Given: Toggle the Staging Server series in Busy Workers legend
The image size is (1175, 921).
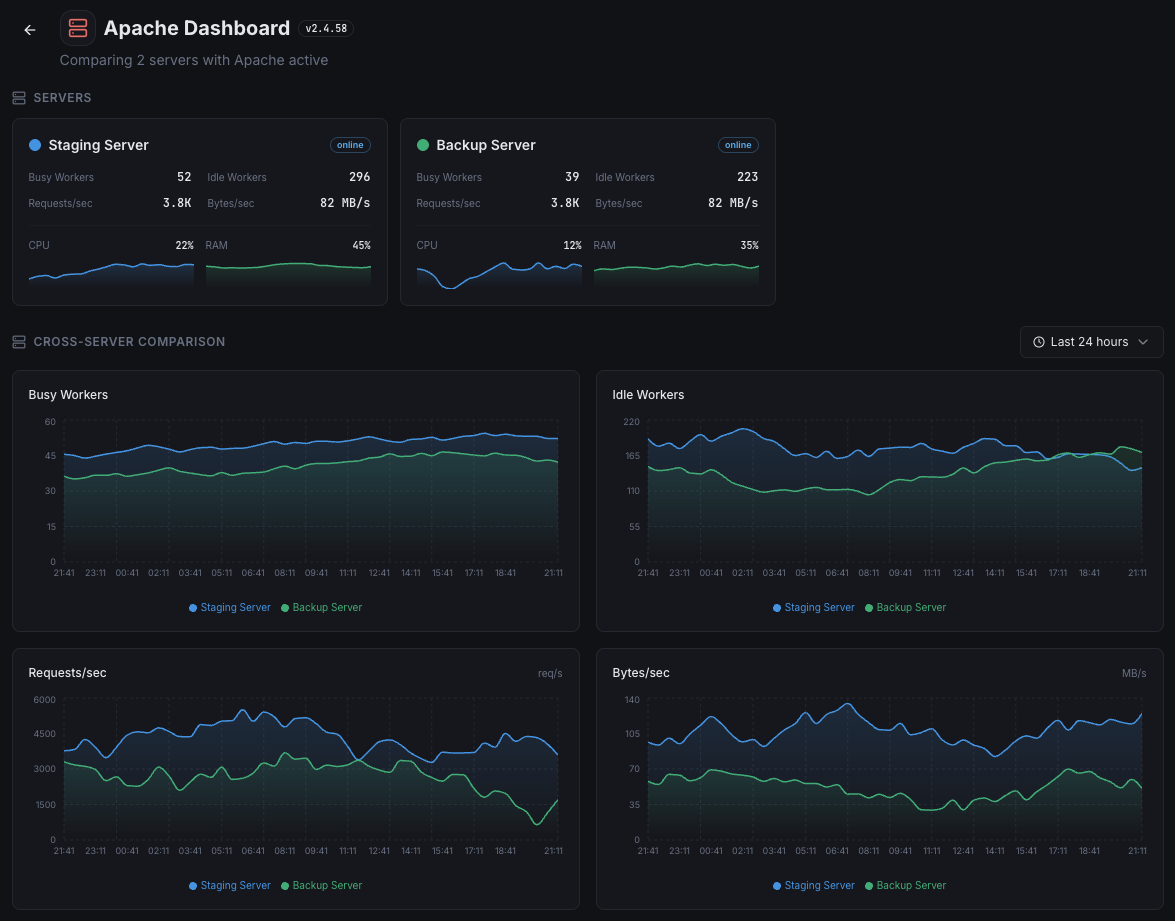Looking at the screenshot, I should coord(229,607).
